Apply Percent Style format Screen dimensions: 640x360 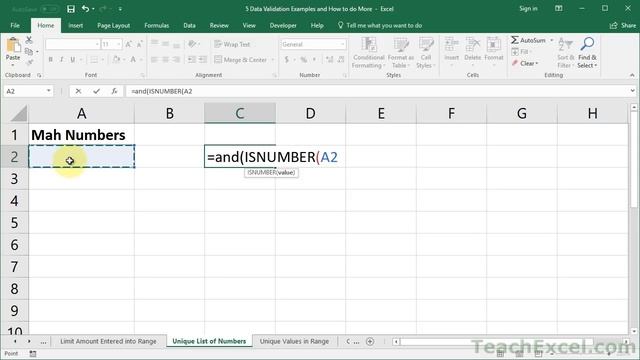[304, 60]
